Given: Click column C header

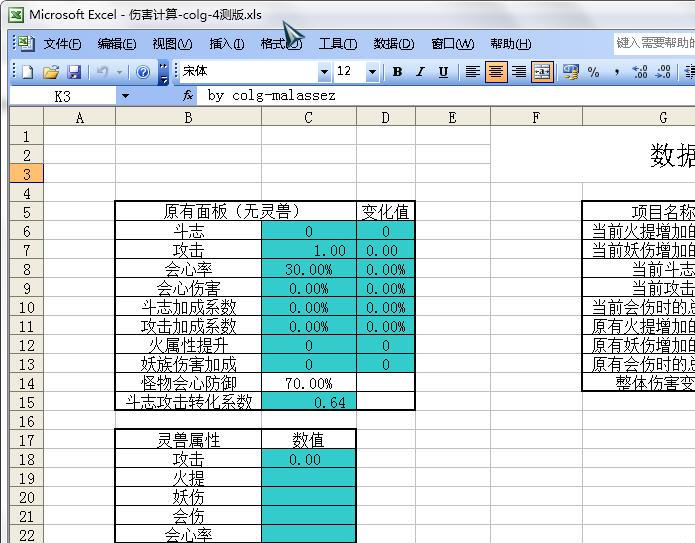Looking at the screenshot, I should pos(308,118).
